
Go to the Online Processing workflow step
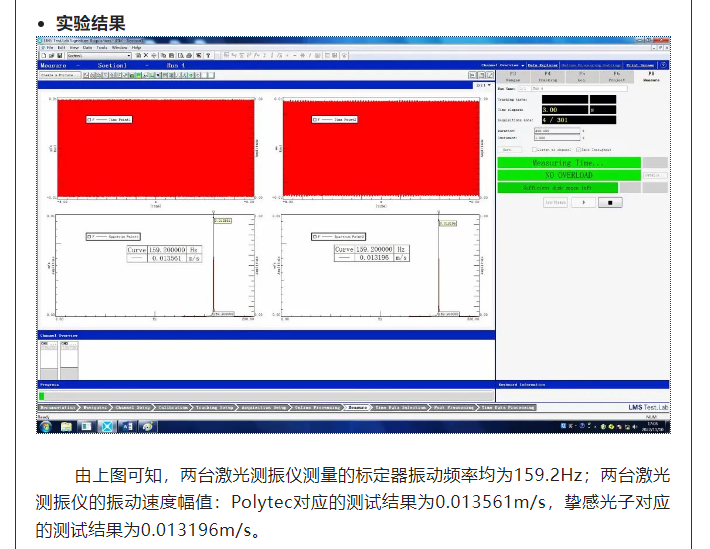click(317, 408)
